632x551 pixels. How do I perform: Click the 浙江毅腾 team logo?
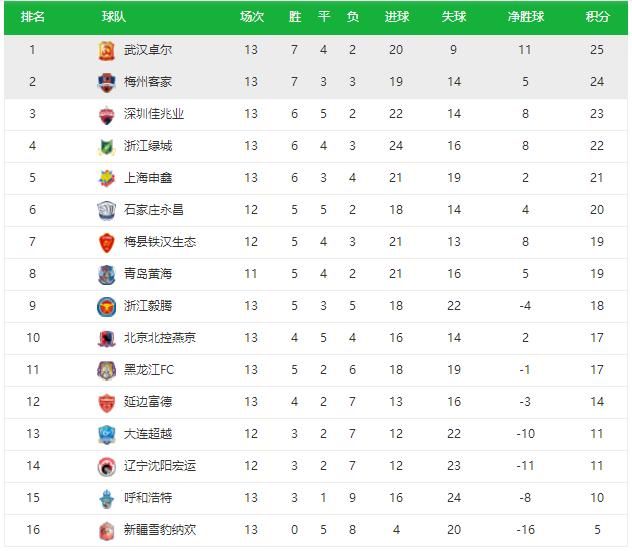106,306
